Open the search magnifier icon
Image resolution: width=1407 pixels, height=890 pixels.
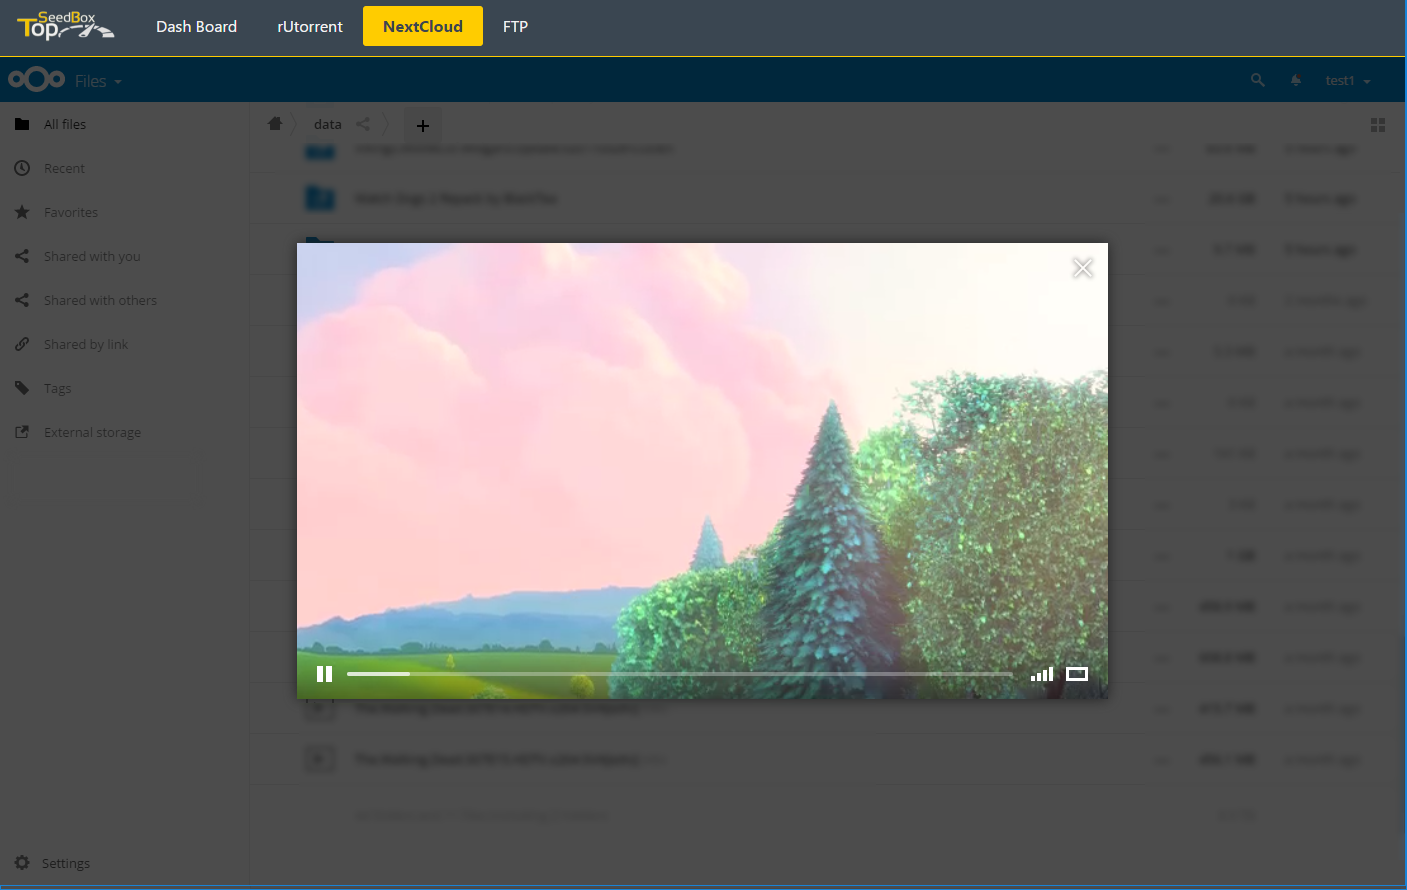(x=1258, y=80)
